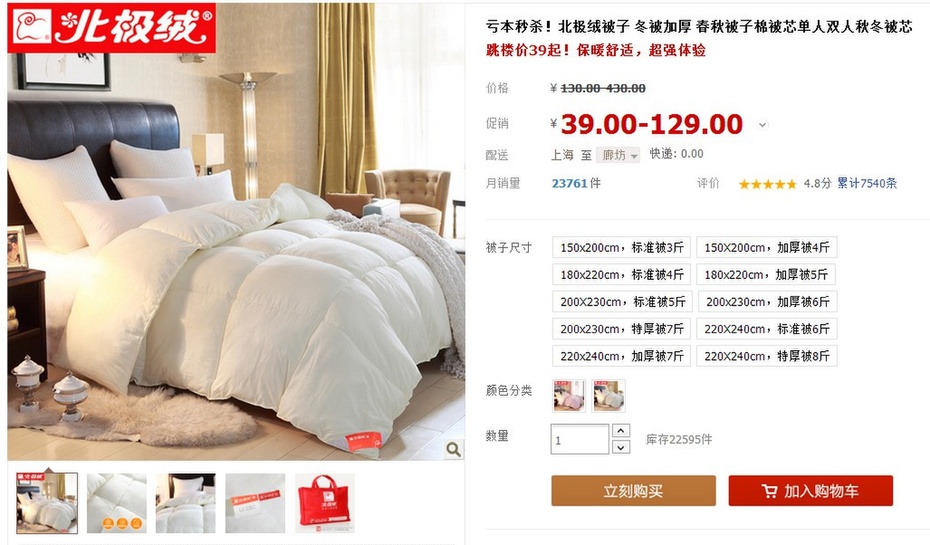Image resolution: width=930 pixels, height=545 pixels.
Task: Click the five-star rating icons
Action: tap(767, 184)
